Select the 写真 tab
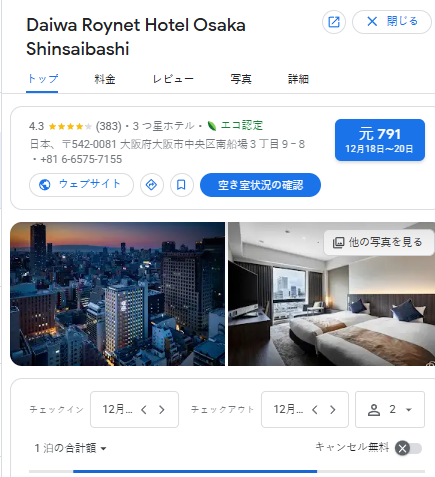The width and height of the screenshot is (435, 477). coord(241,79)
